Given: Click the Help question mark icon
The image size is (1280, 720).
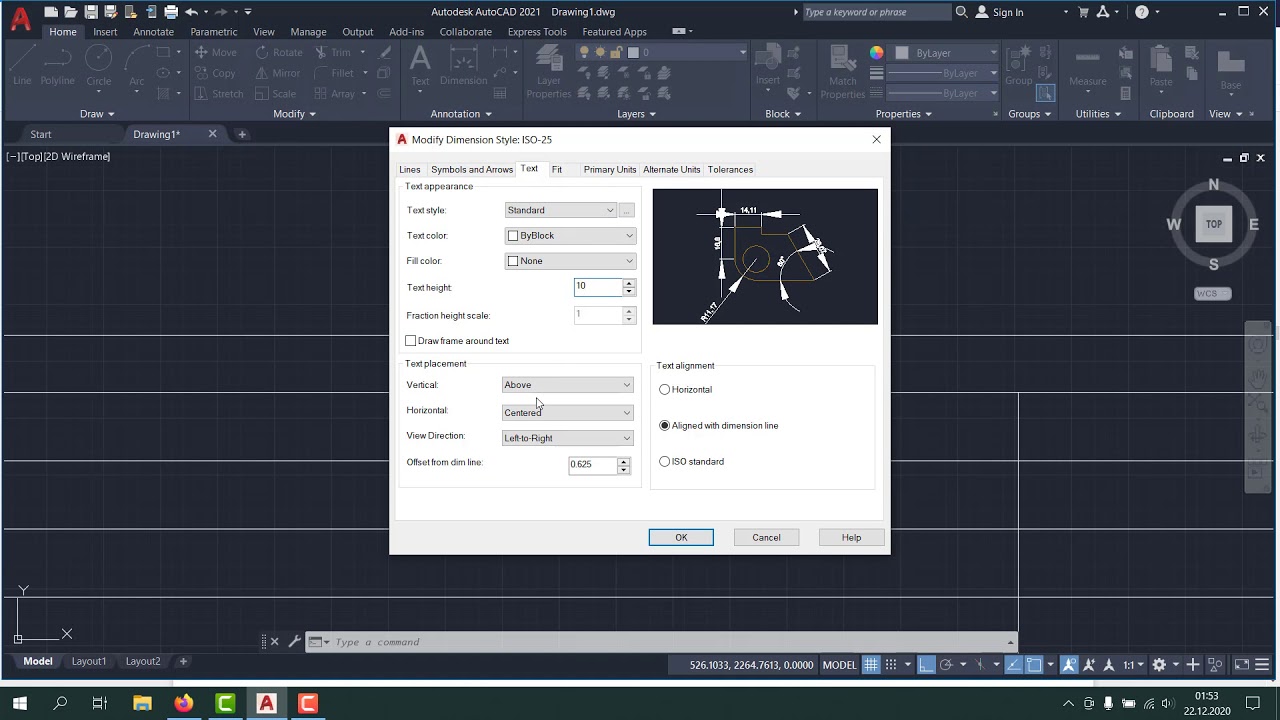Looking at the screenshot, I should (1142, 12).
